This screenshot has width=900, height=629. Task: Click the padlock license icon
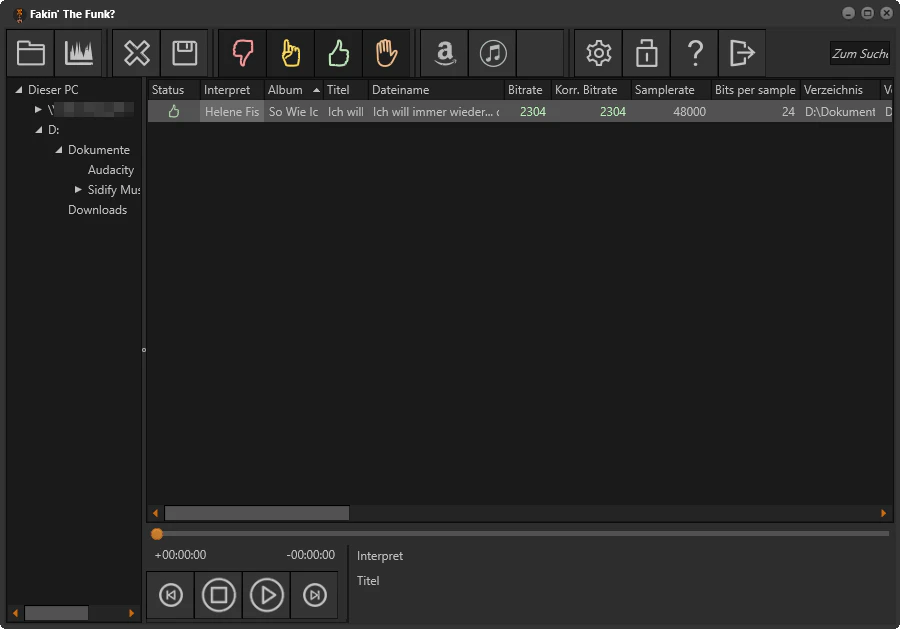click(x=646, y=53)
